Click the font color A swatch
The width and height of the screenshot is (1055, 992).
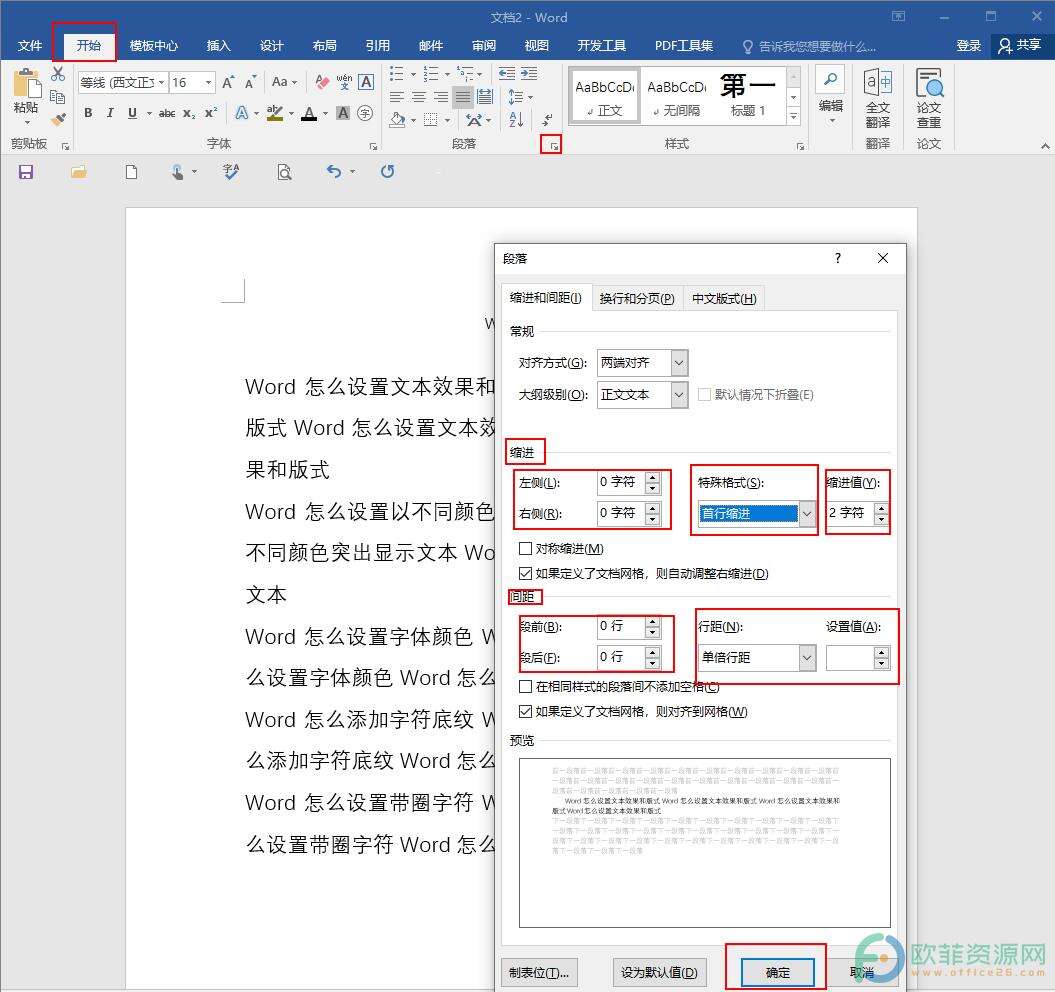point(309,114)
